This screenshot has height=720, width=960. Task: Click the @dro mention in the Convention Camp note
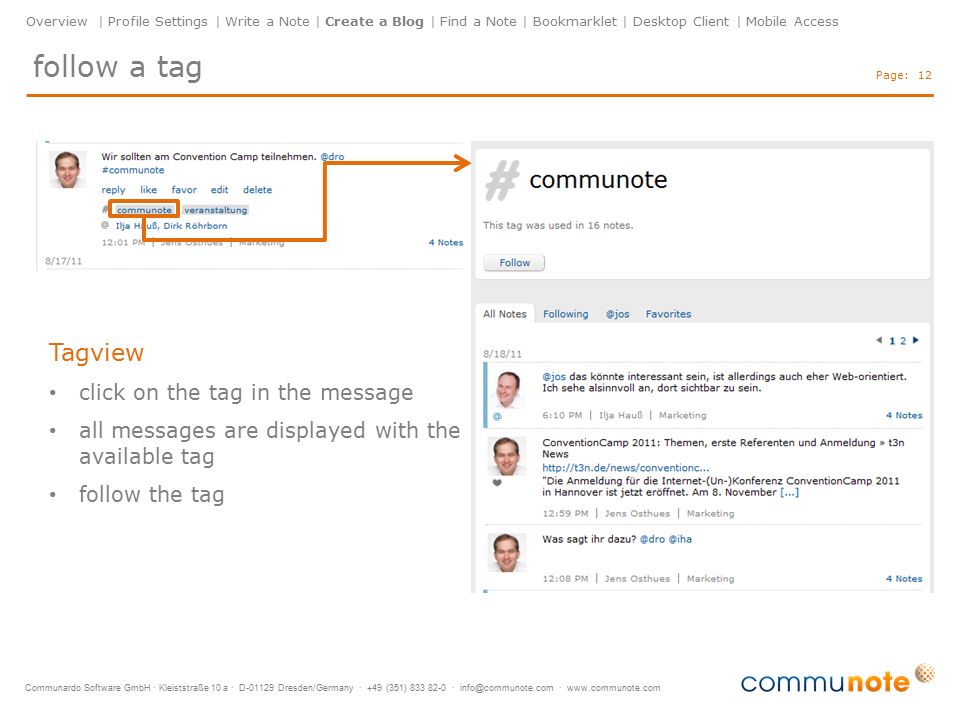pos(332,157)
